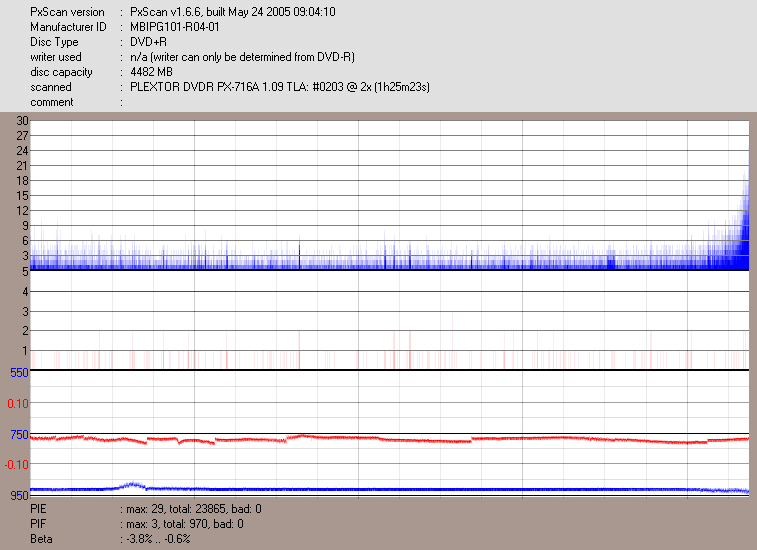Click the PLEXTOR DVDR PX-716A scan info text

pyautogui.click(x=280, y=87)
